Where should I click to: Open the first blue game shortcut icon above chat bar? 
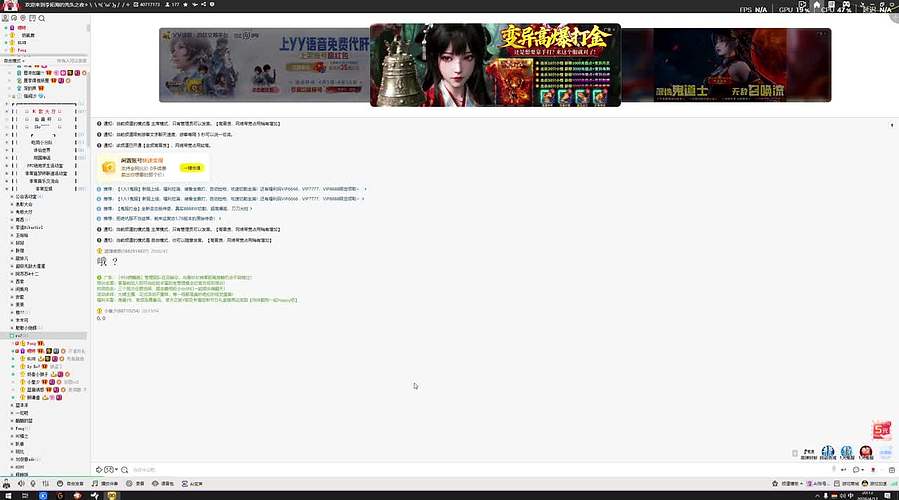(x=827, y=453)
